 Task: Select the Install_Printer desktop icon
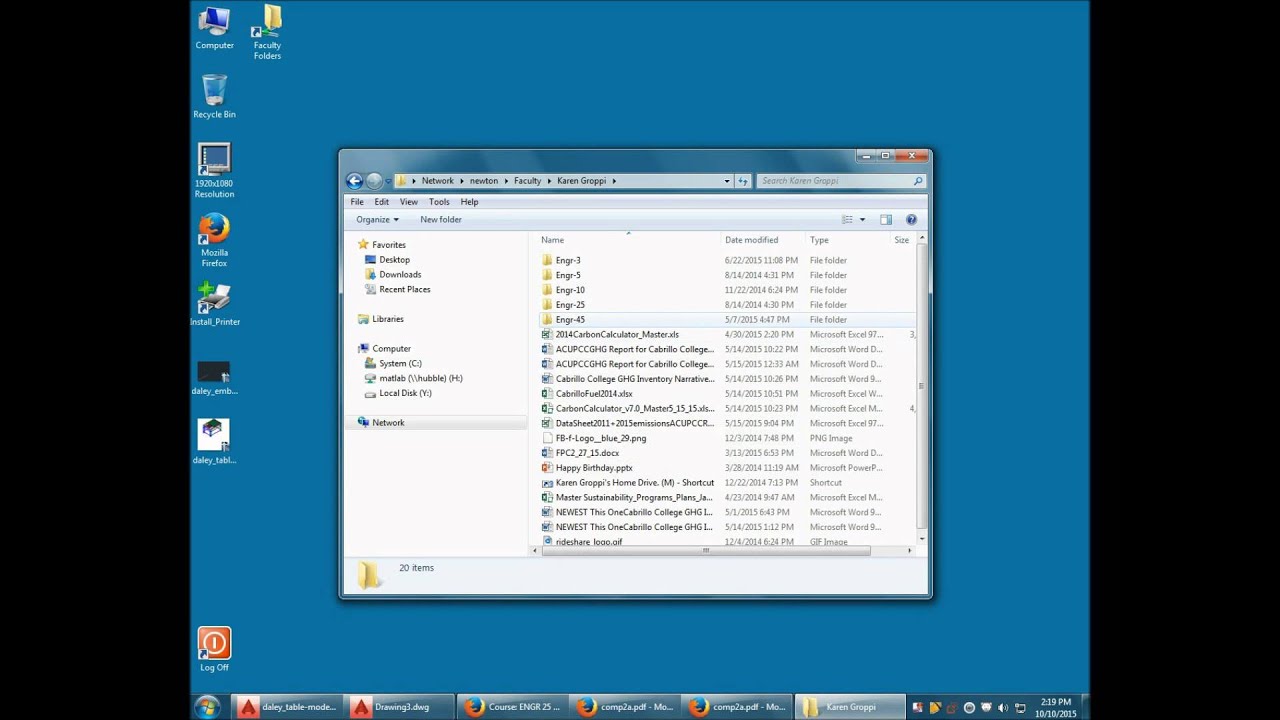coord(215,304)
